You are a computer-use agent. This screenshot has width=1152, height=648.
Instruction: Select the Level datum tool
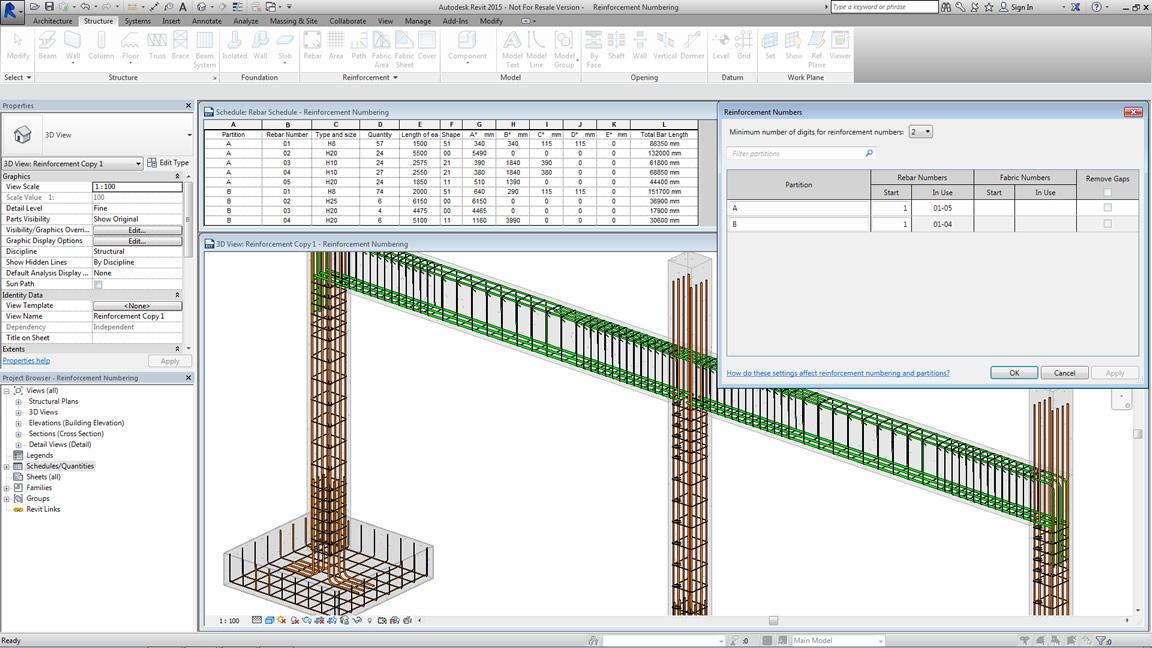(721, 46)
